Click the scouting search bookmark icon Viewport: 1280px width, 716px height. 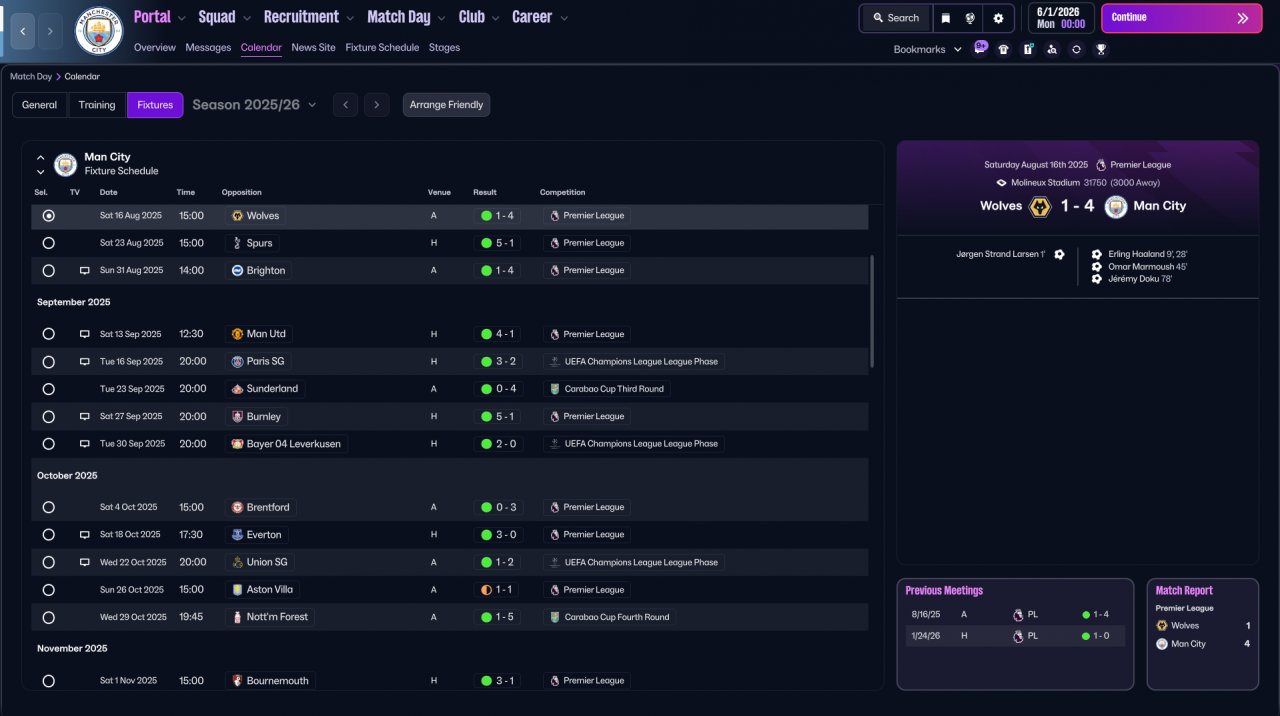pos(1052,49)
